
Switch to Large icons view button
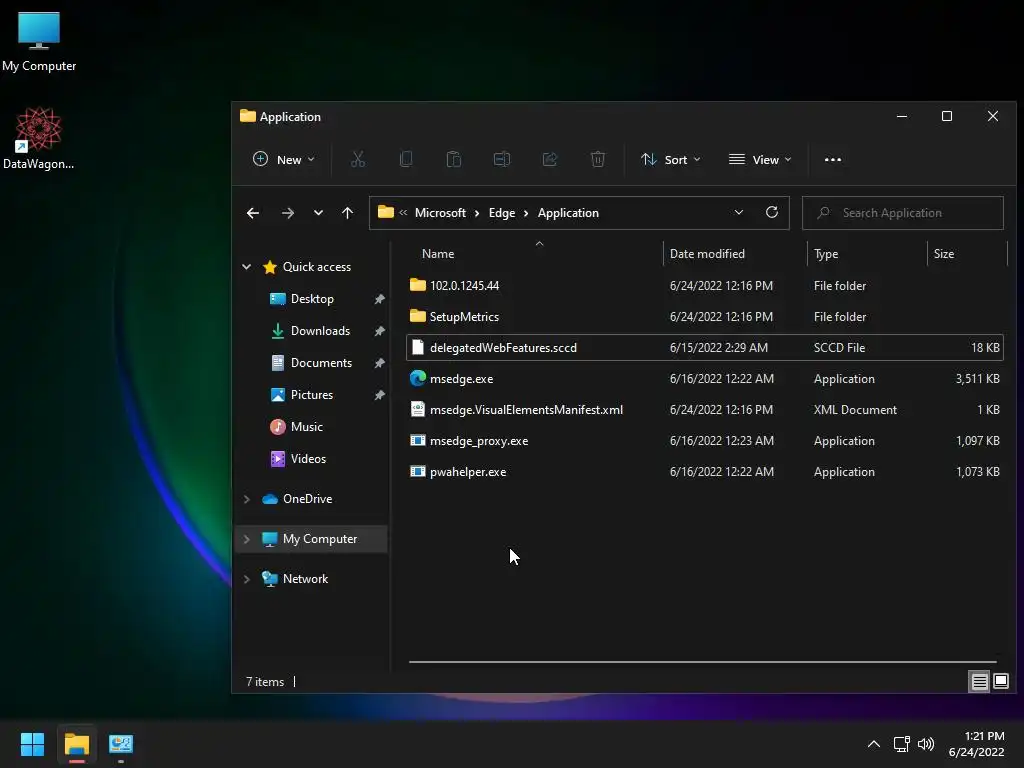(x=1001, y=682)
